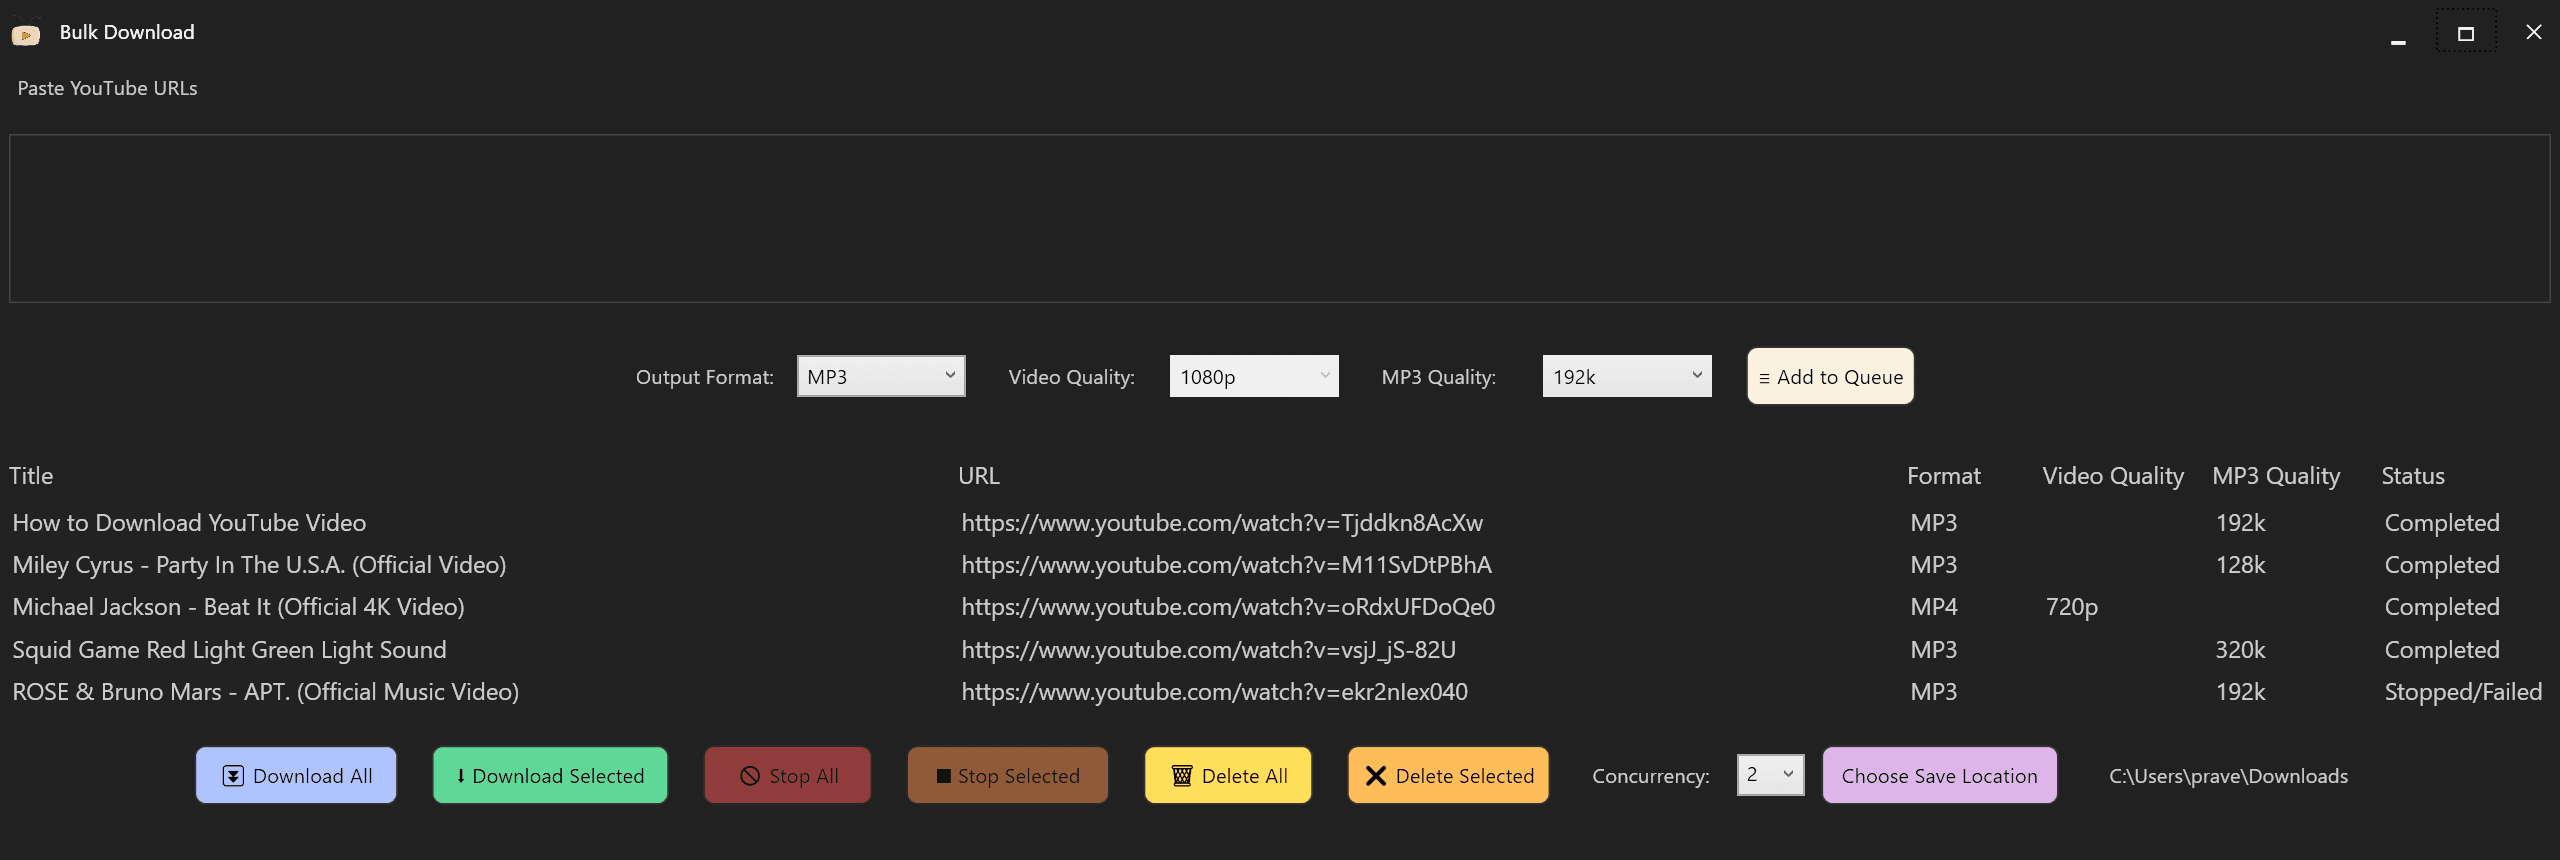Viewport: 2560px width, 860px height.
Task: Halt every download with Stop All
Action: (787, 775)
